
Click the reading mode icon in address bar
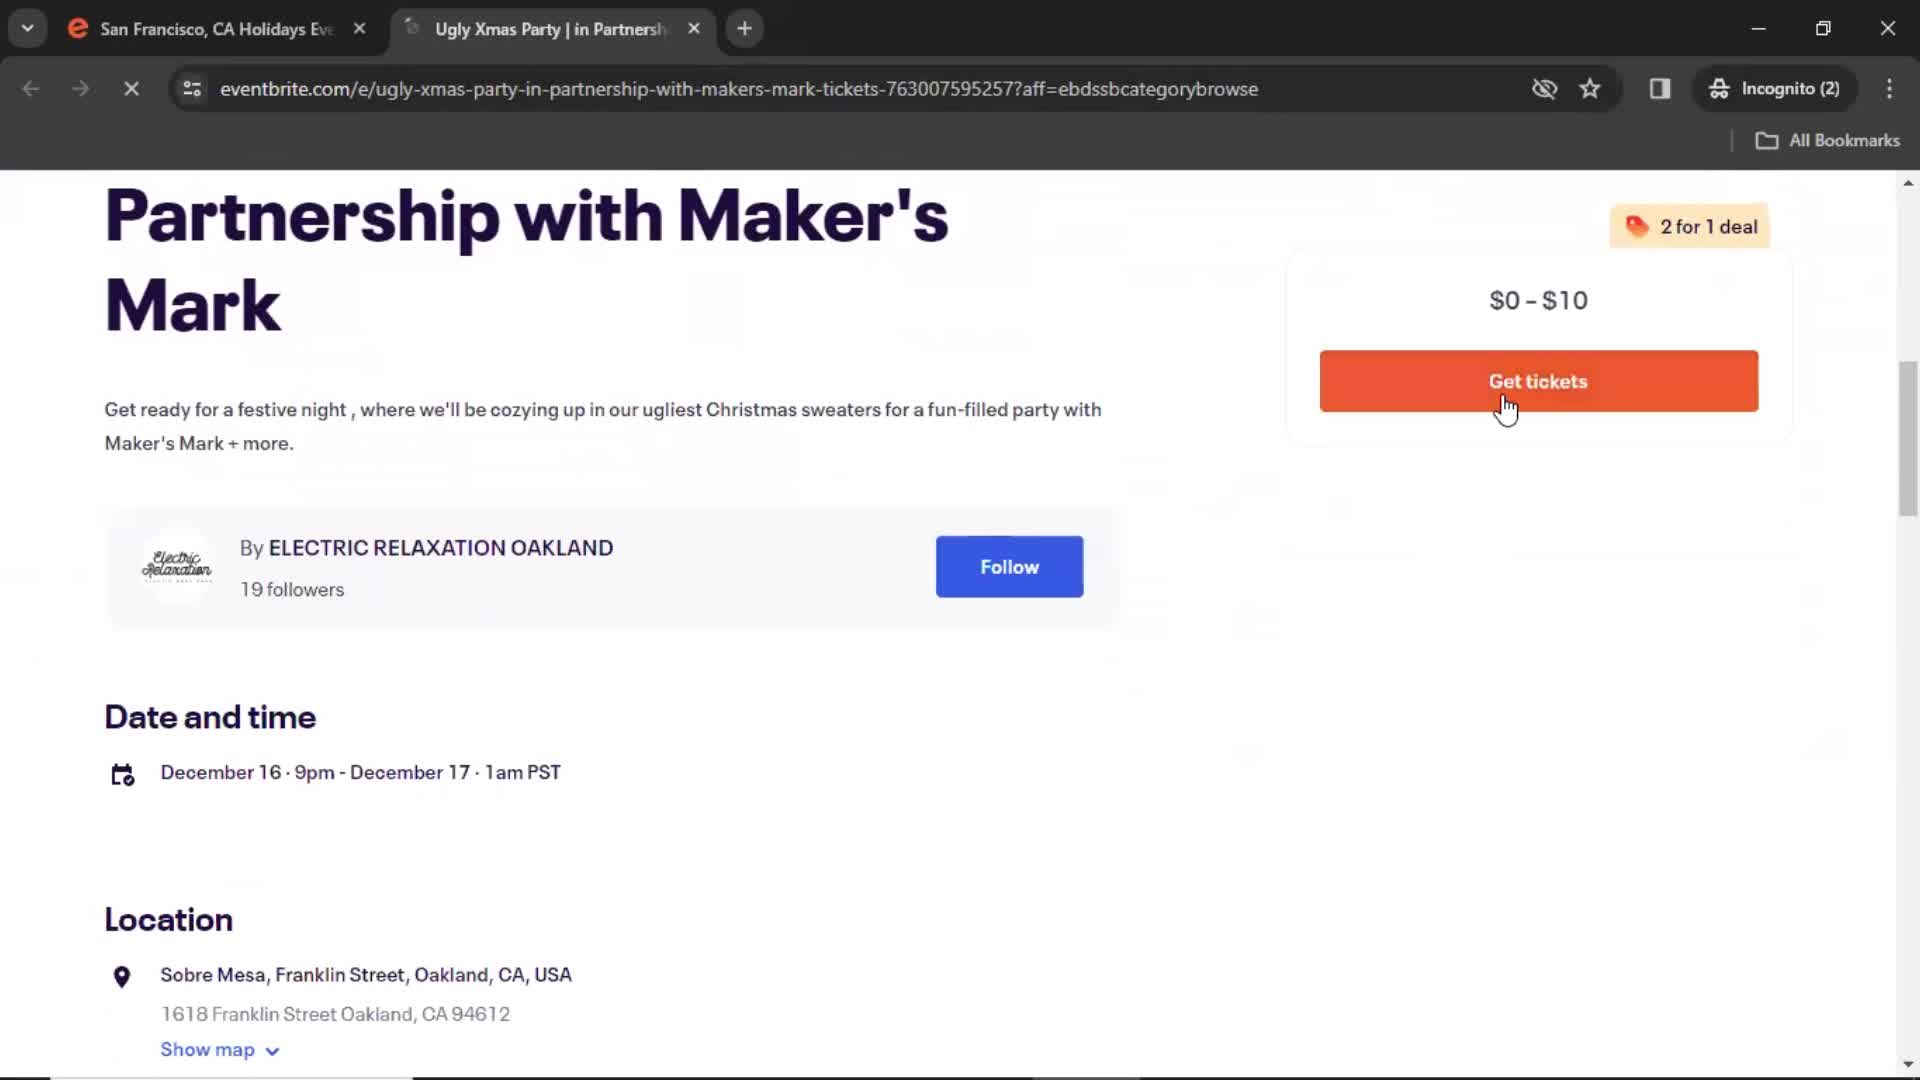pyautogui.click(x=1660, y=88)
